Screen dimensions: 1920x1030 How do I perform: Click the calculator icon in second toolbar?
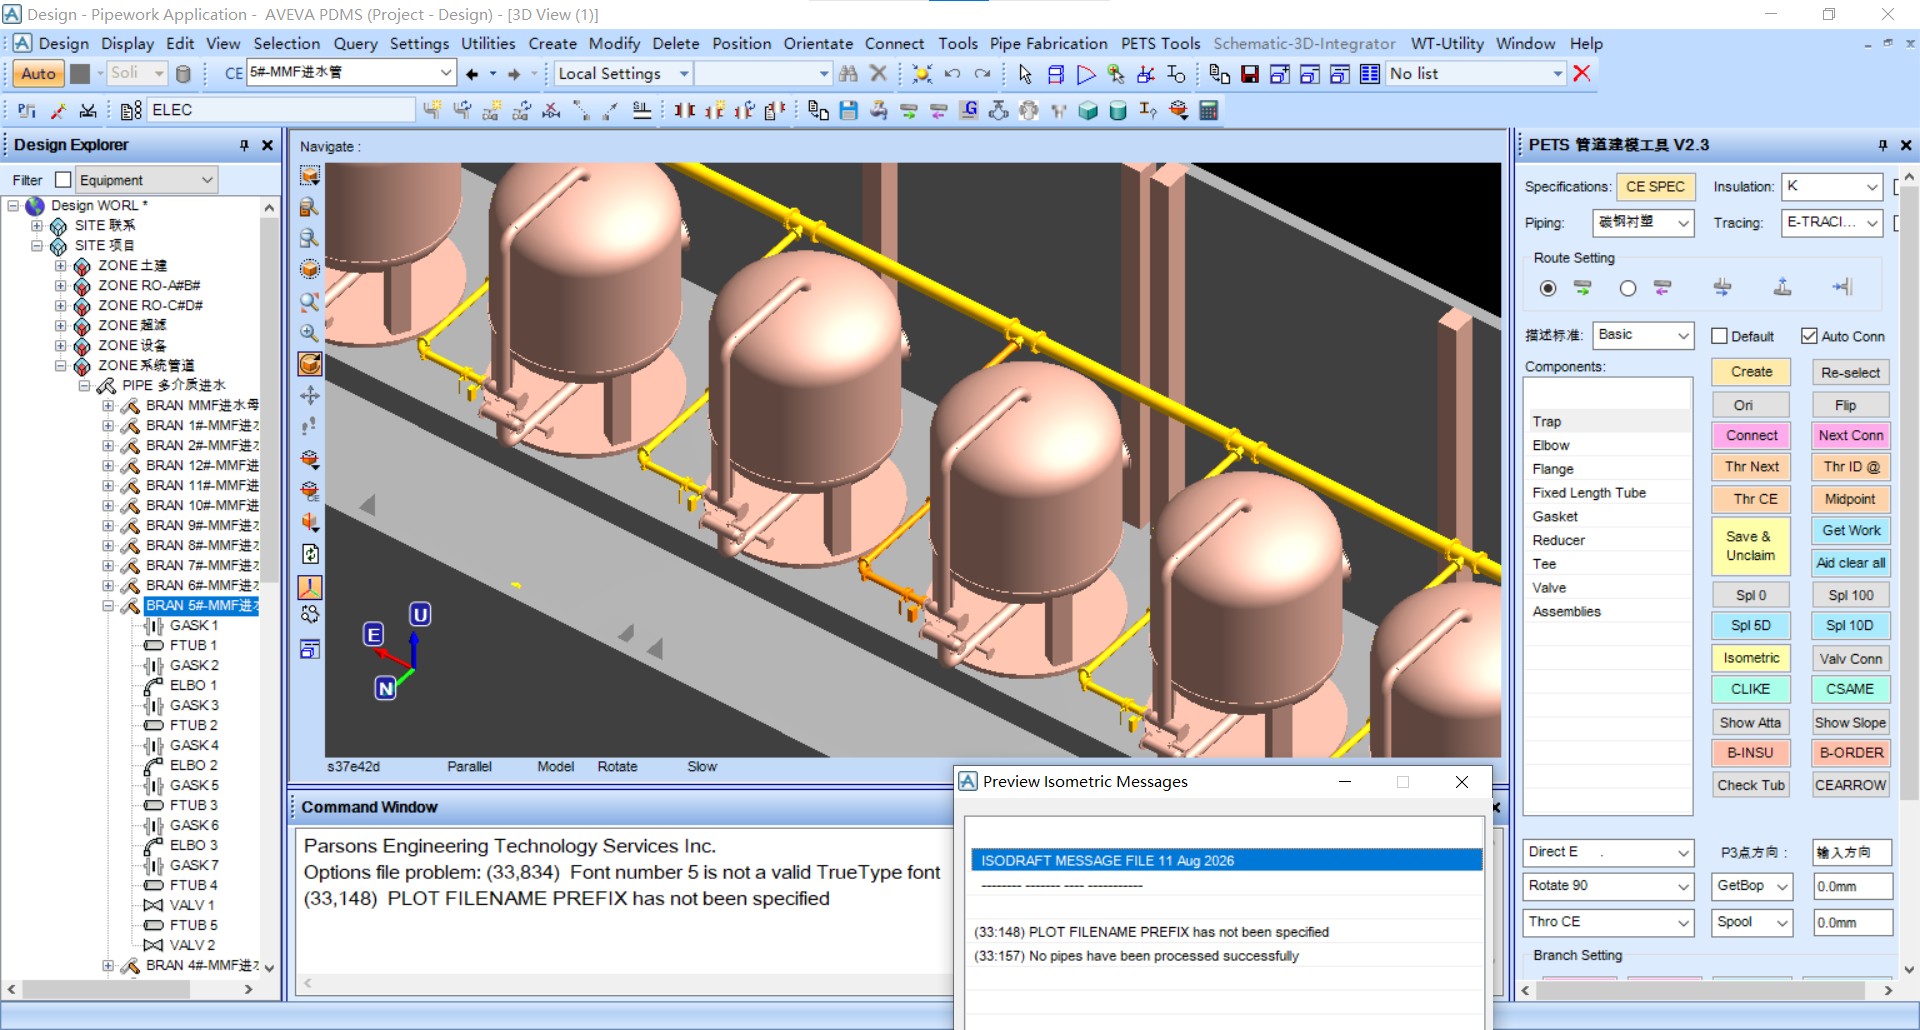click(1209, 110)
